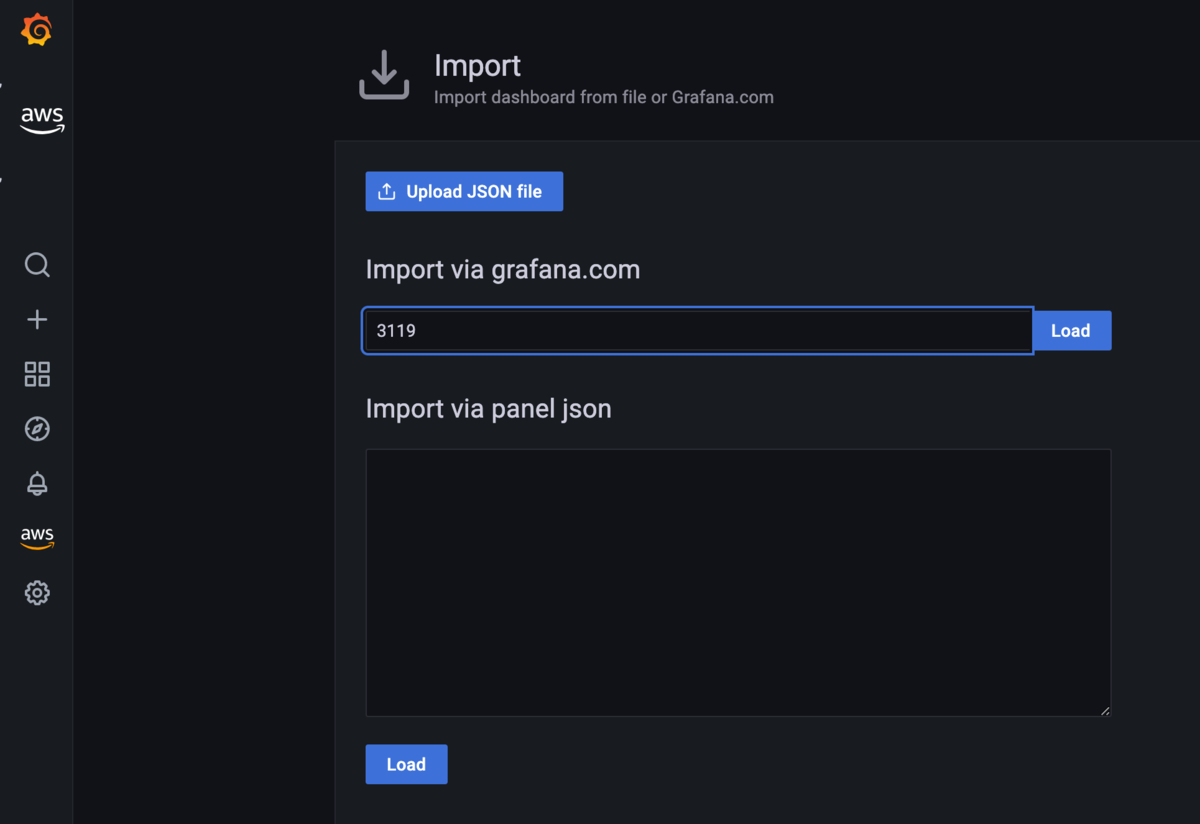Image resolution: width=1200 pixels, height=824 pixels.
Task: Open the Create plus menu icon
Action: click(x=37, y=319)
